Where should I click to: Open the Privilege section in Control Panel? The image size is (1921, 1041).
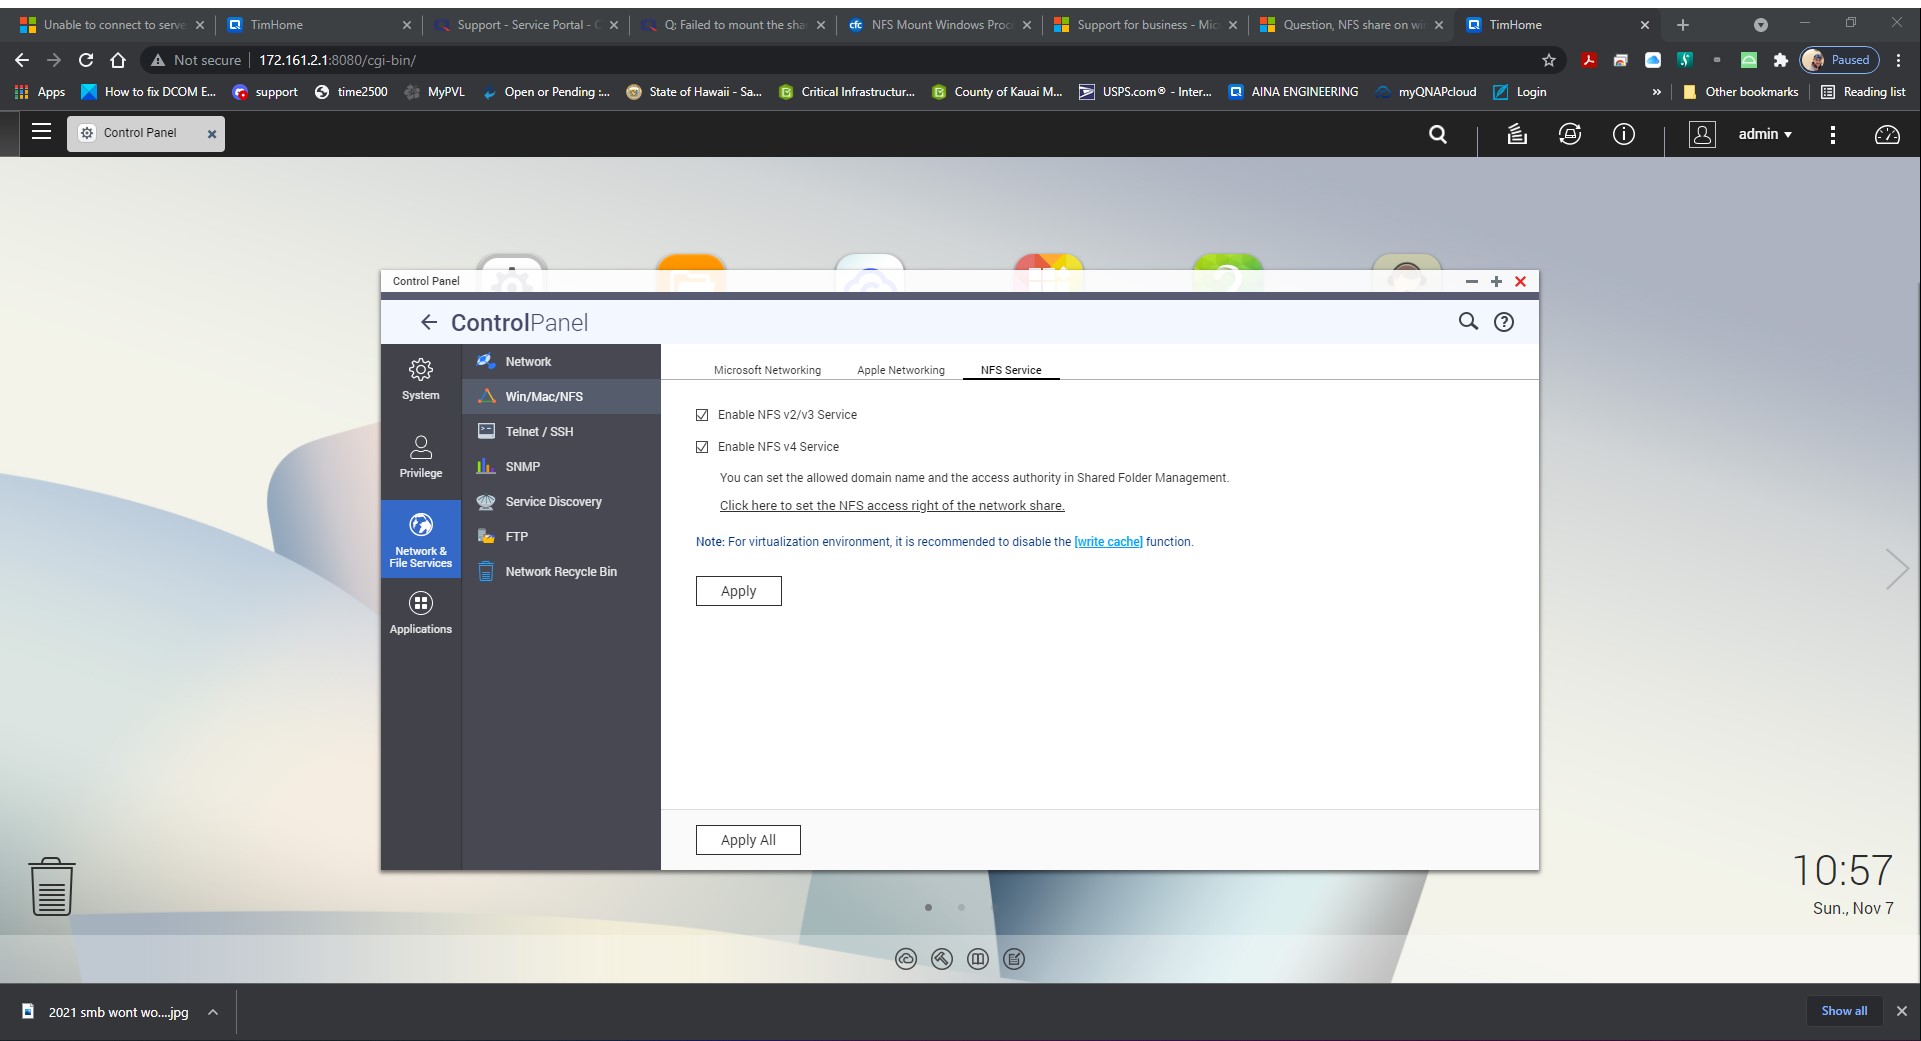coord(420,455)
